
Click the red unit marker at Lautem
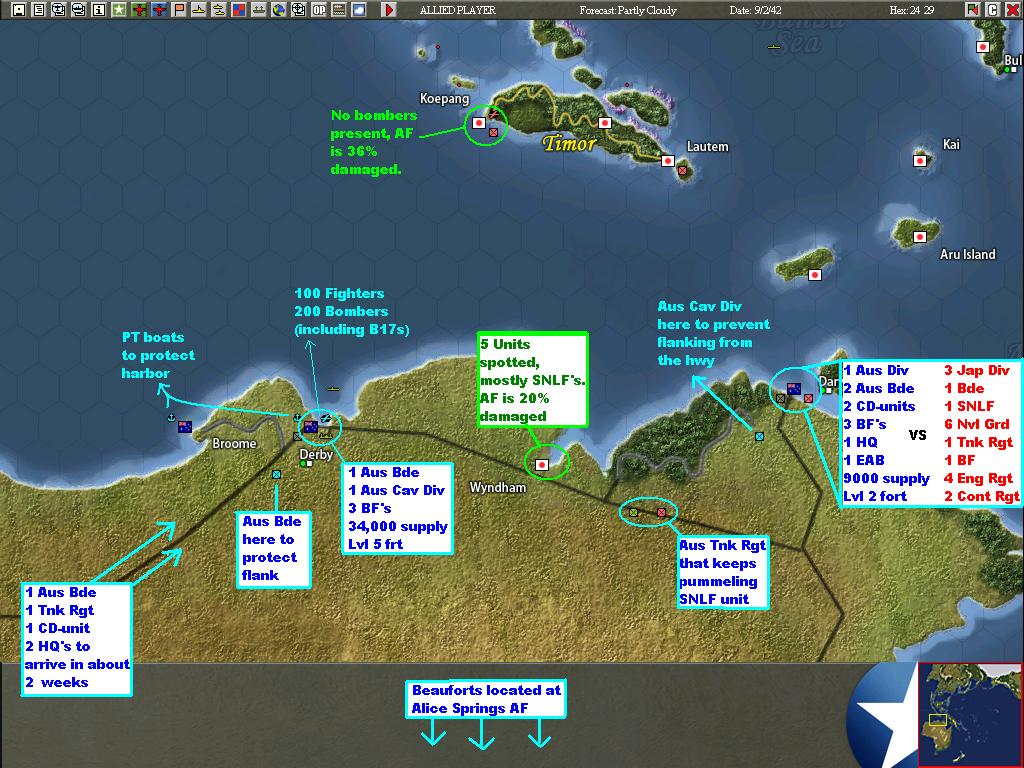(682, 170)
